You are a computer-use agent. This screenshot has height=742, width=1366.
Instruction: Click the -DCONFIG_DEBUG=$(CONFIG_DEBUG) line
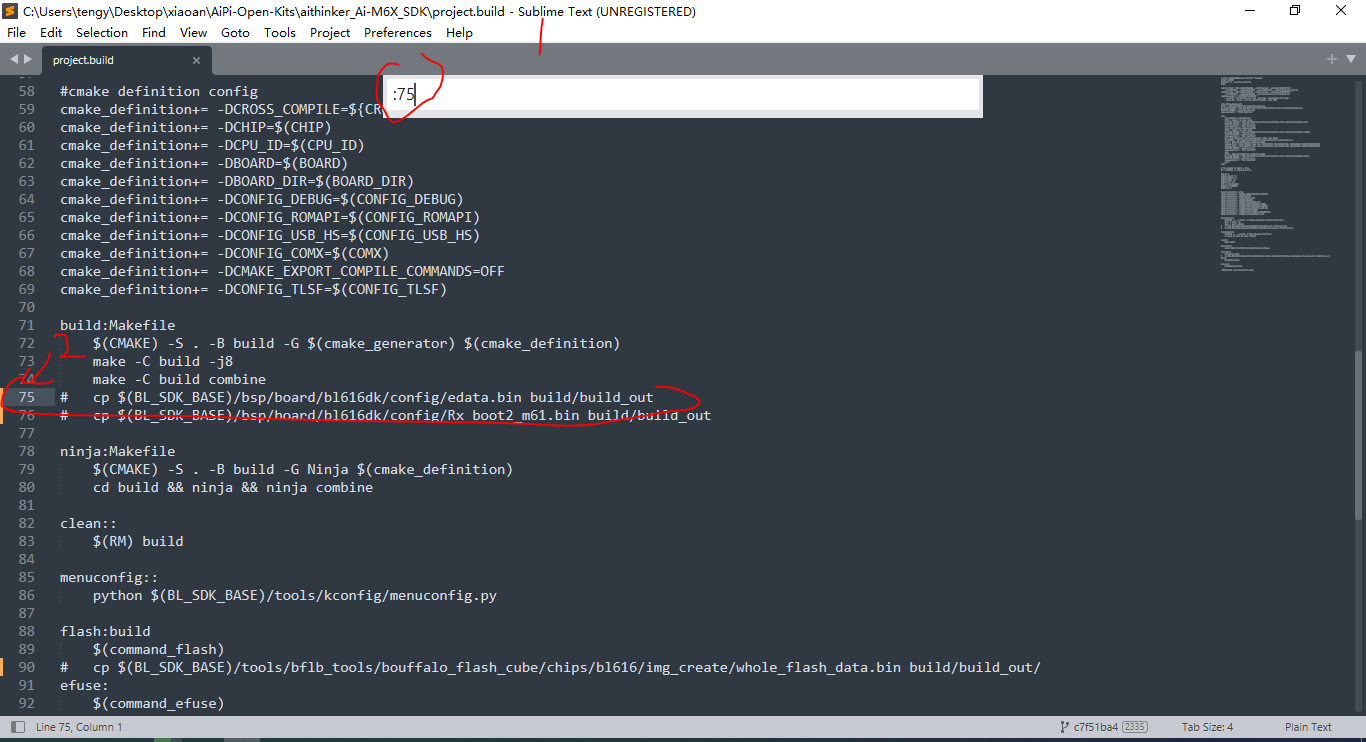coord(262,199)
